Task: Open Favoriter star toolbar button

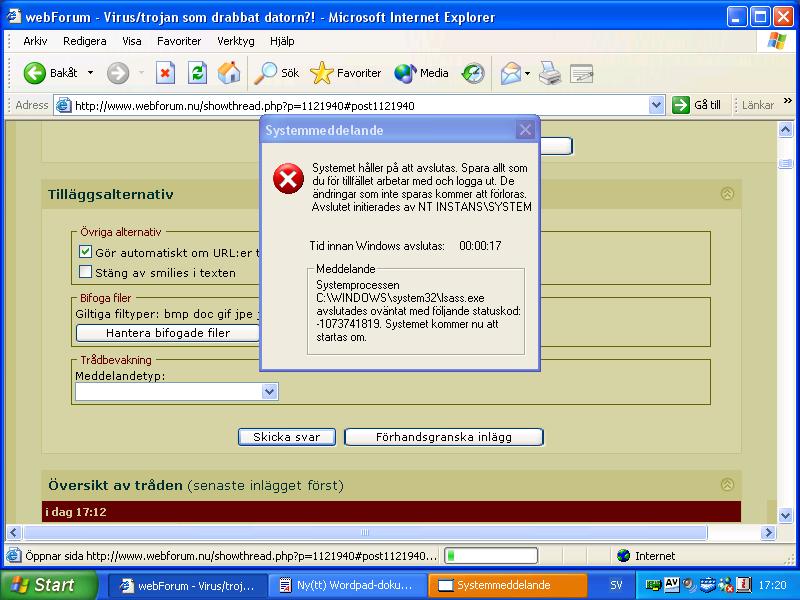Action: (345, 73)
